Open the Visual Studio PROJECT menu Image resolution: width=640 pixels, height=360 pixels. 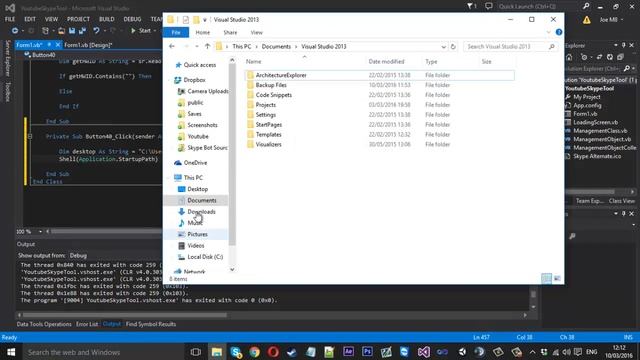click(x=78, y=19)
